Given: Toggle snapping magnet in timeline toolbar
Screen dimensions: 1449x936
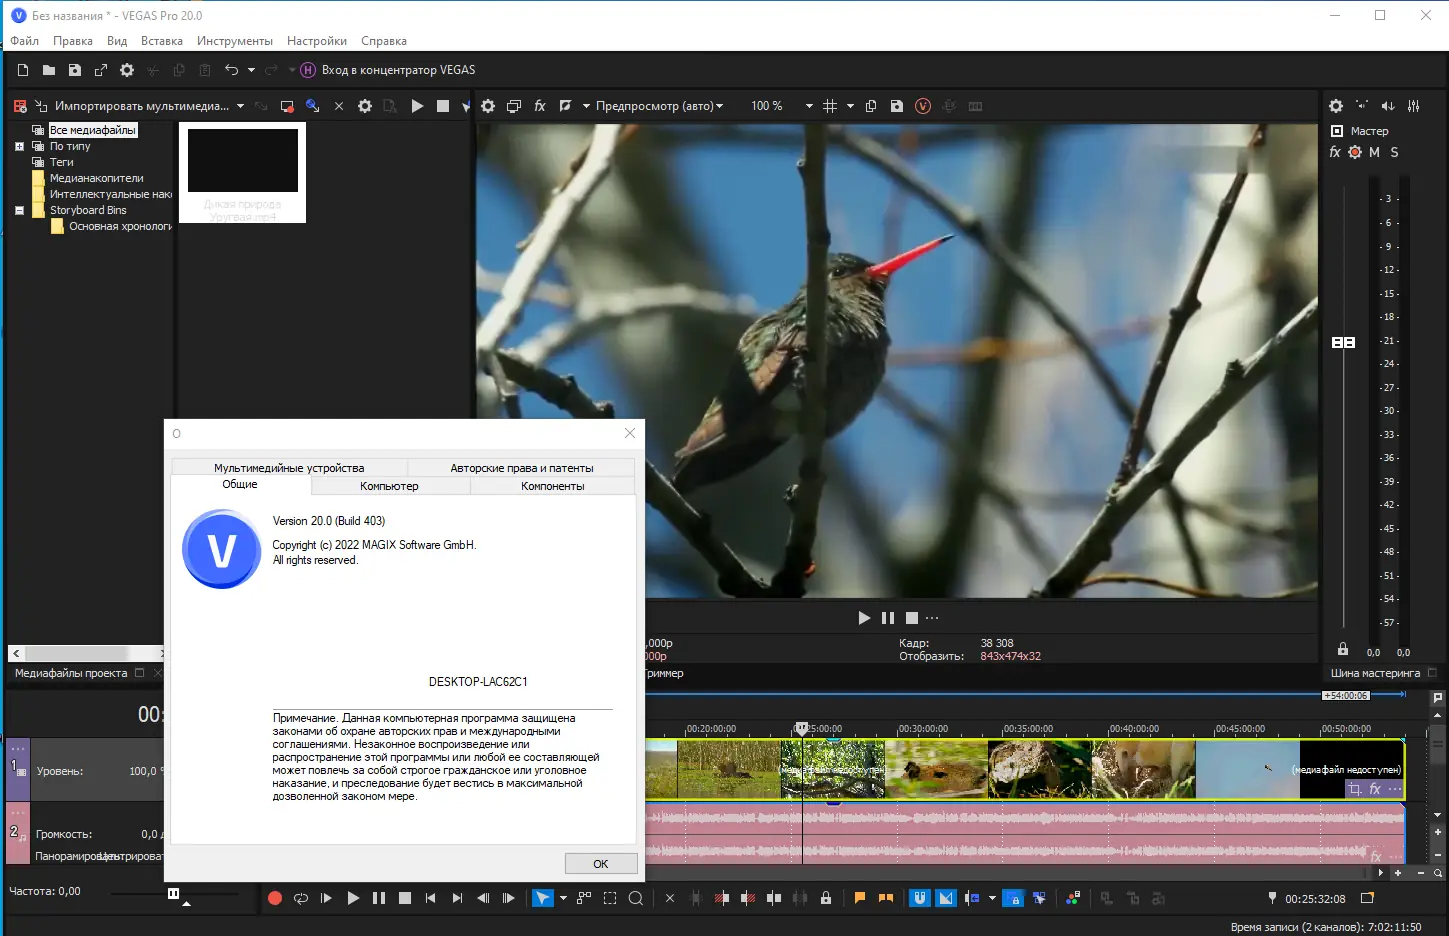Looking at the screenshot, I should click(x=920, y=898).
